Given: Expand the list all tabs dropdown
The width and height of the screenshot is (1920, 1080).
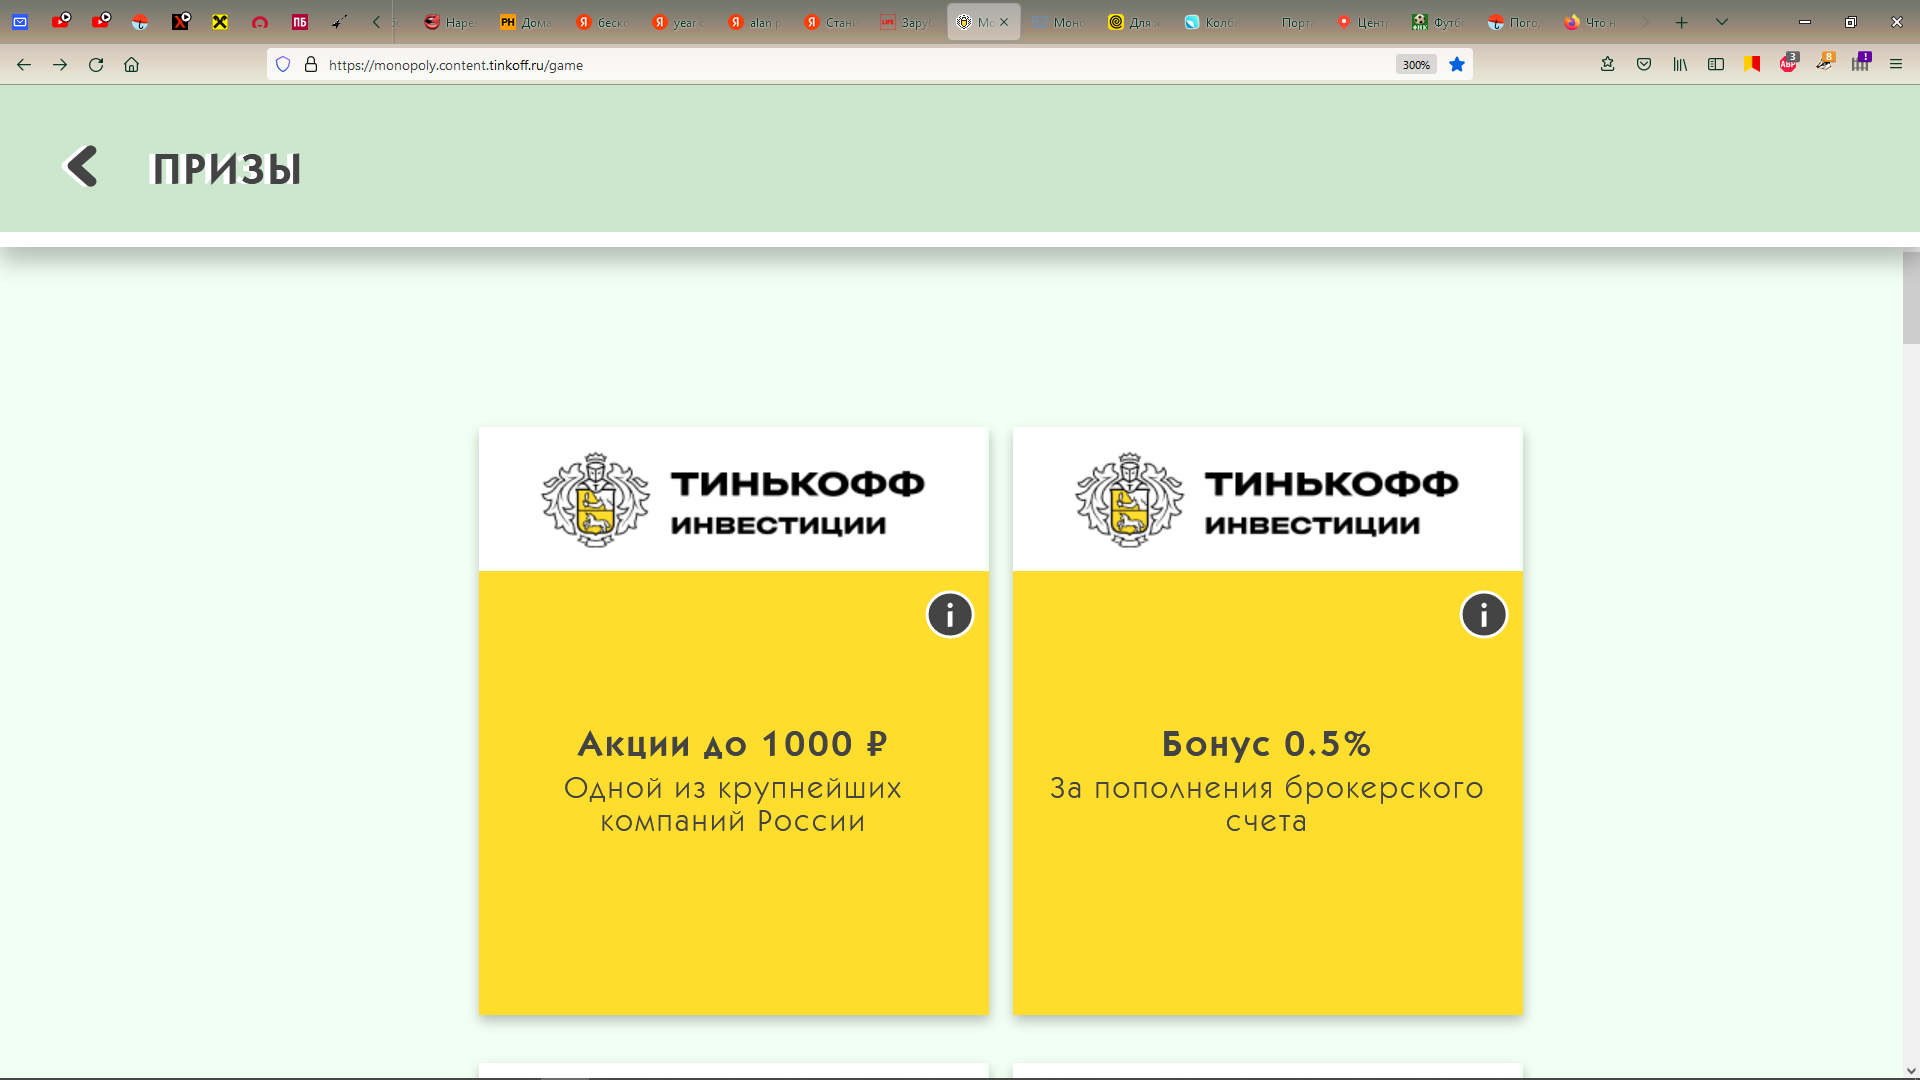Looking at the screenshot, I should [1722, 22].
